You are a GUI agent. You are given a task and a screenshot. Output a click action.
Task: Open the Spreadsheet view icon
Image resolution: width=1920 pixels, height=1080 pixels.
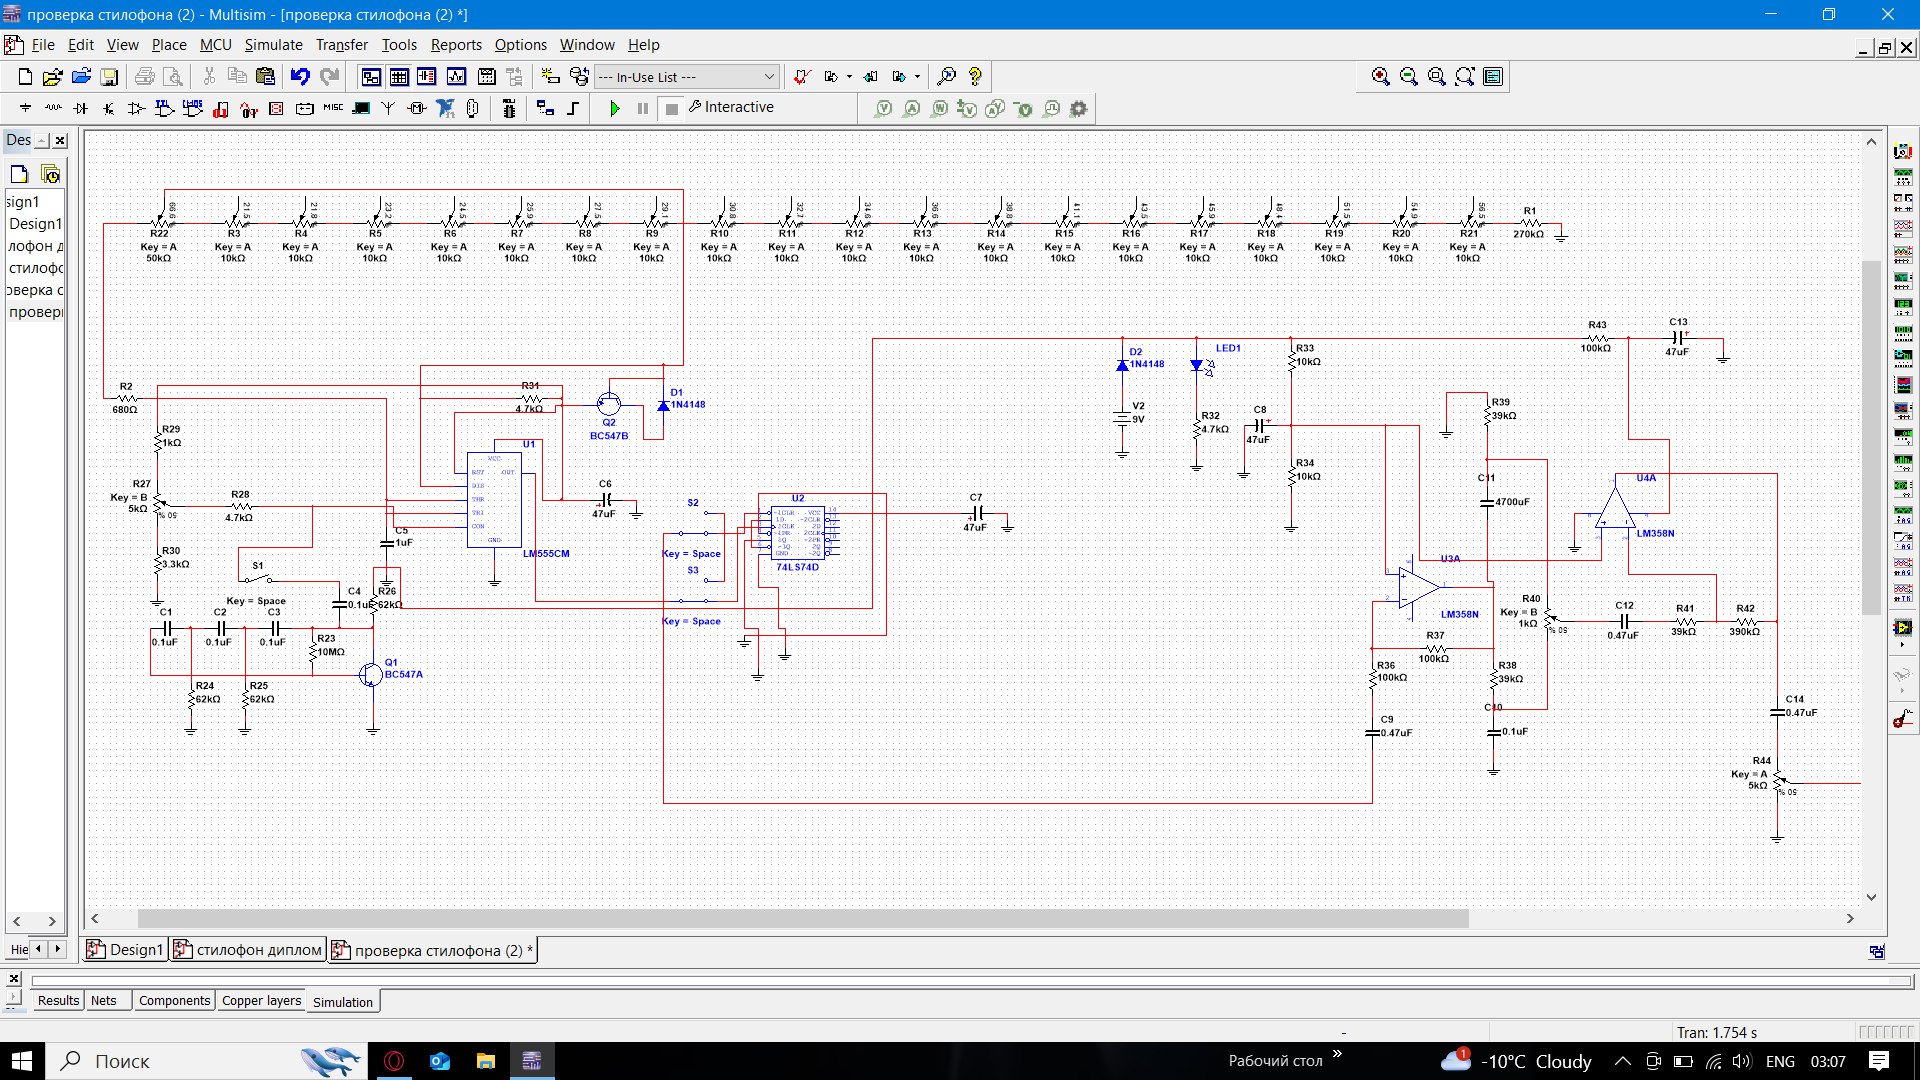point(399,77)
